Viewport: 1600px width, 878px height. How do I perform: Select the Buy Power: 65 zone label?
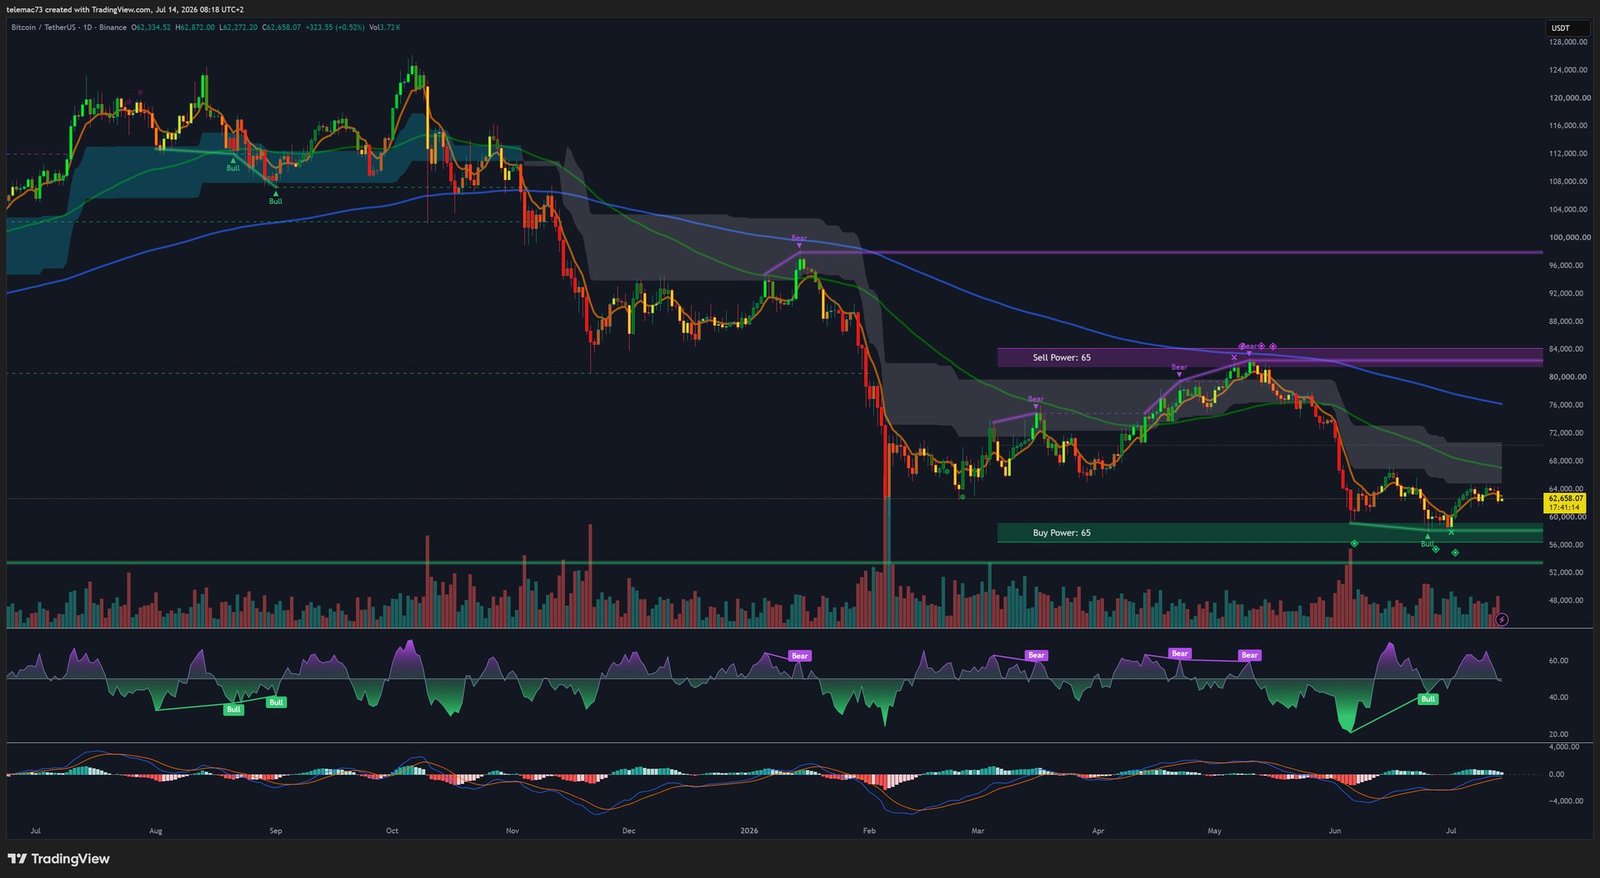(1061, 533)
